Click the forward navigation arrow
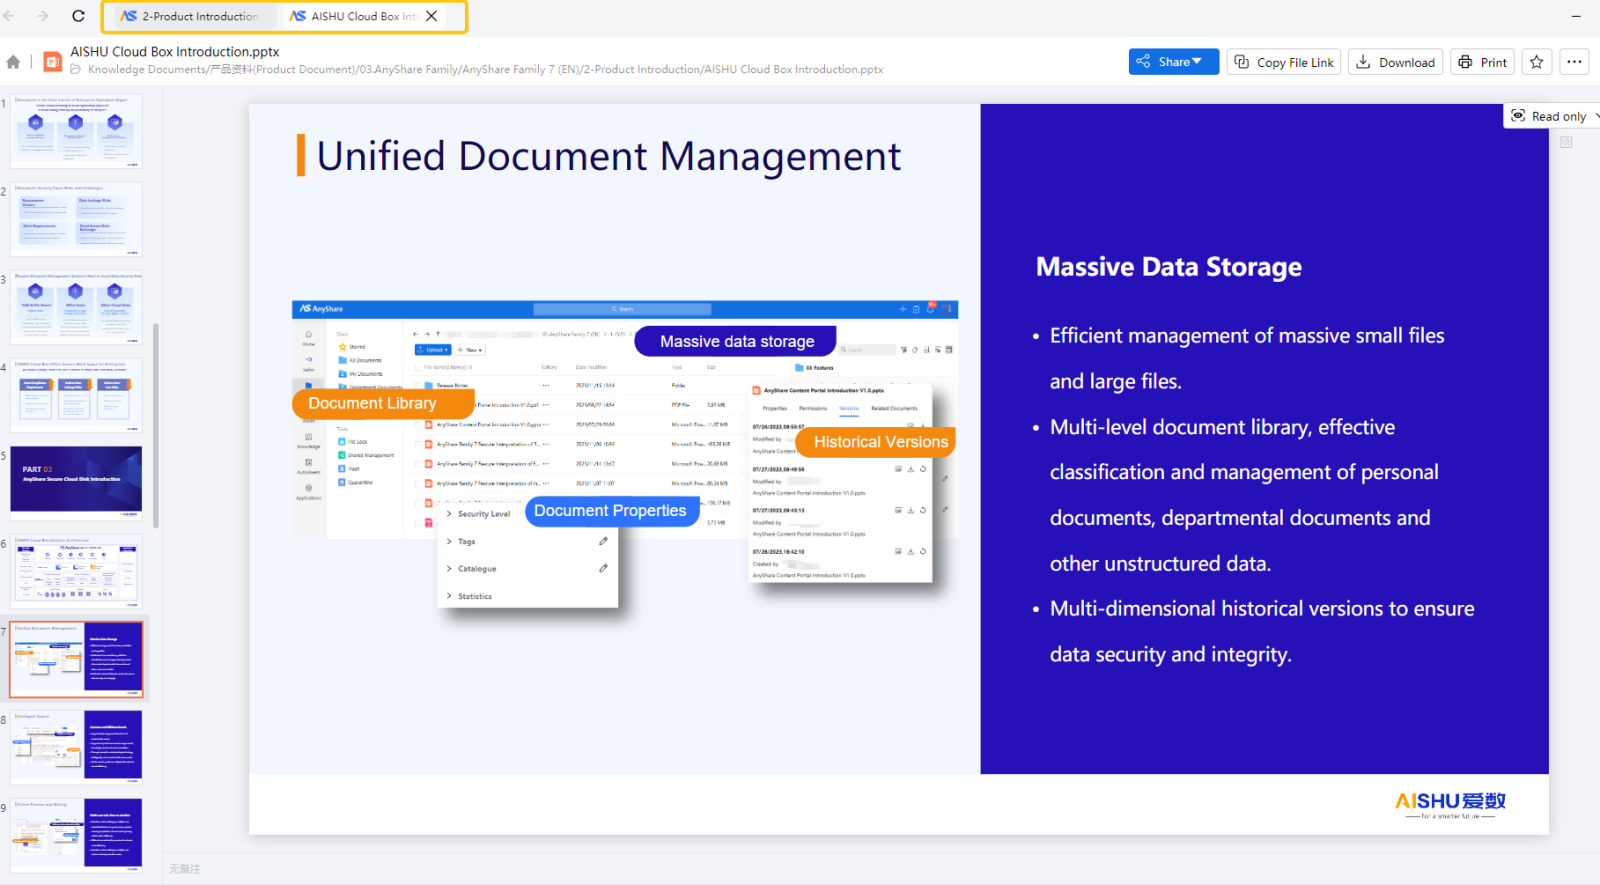The height and width of the screenshot is (885, 1600). pyautogui.click(x=42, y=16)
